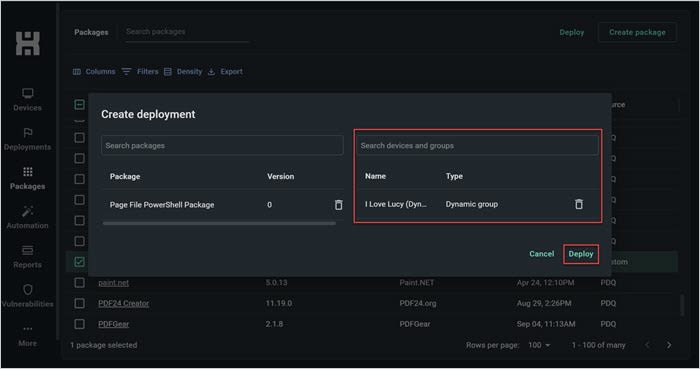
Task: Click the Apr 24, 12:10PM date cell
Action: tap(546, 282)
